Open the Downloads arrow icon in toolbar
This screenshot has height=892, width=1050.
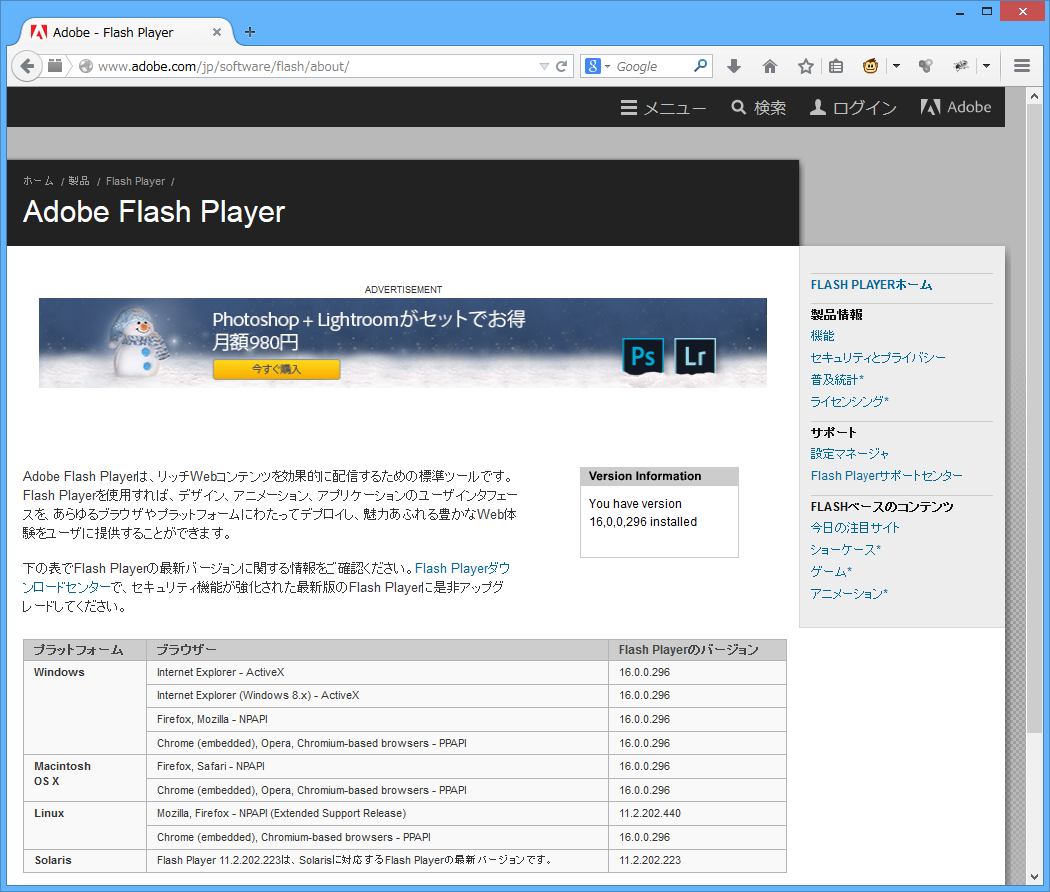click(x=734, y=67)
